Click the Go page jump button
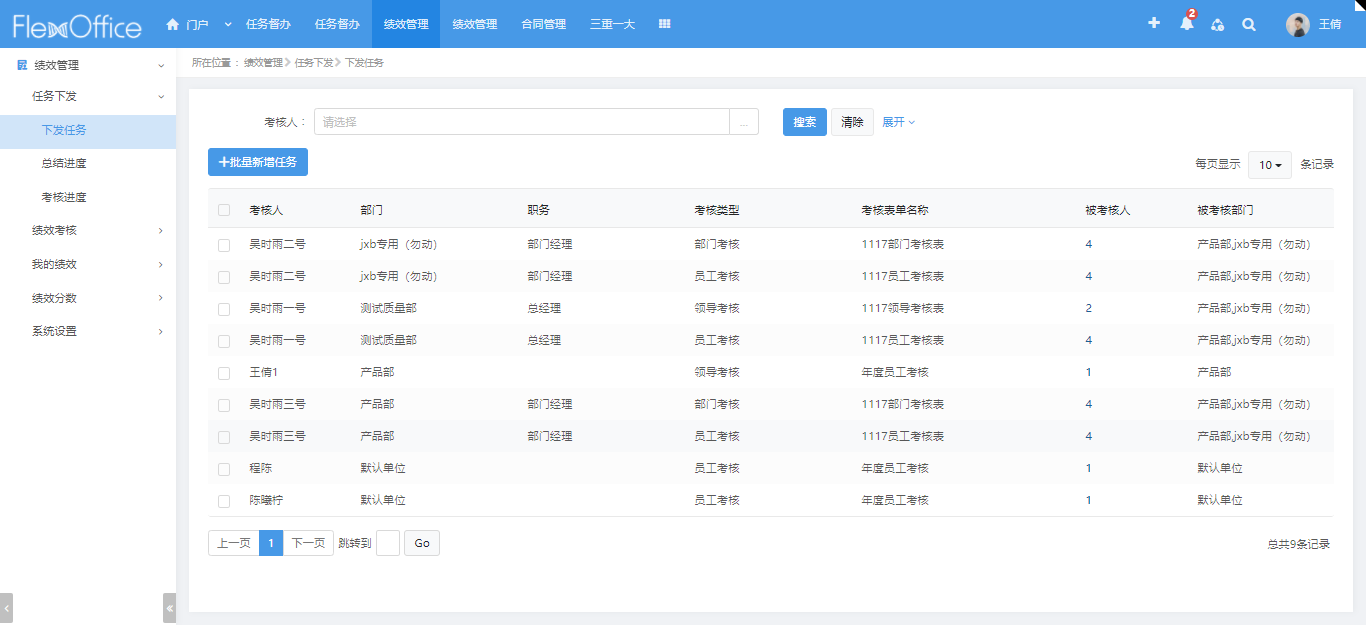Viewport: 1366px width, 625px height. point(421,543)
